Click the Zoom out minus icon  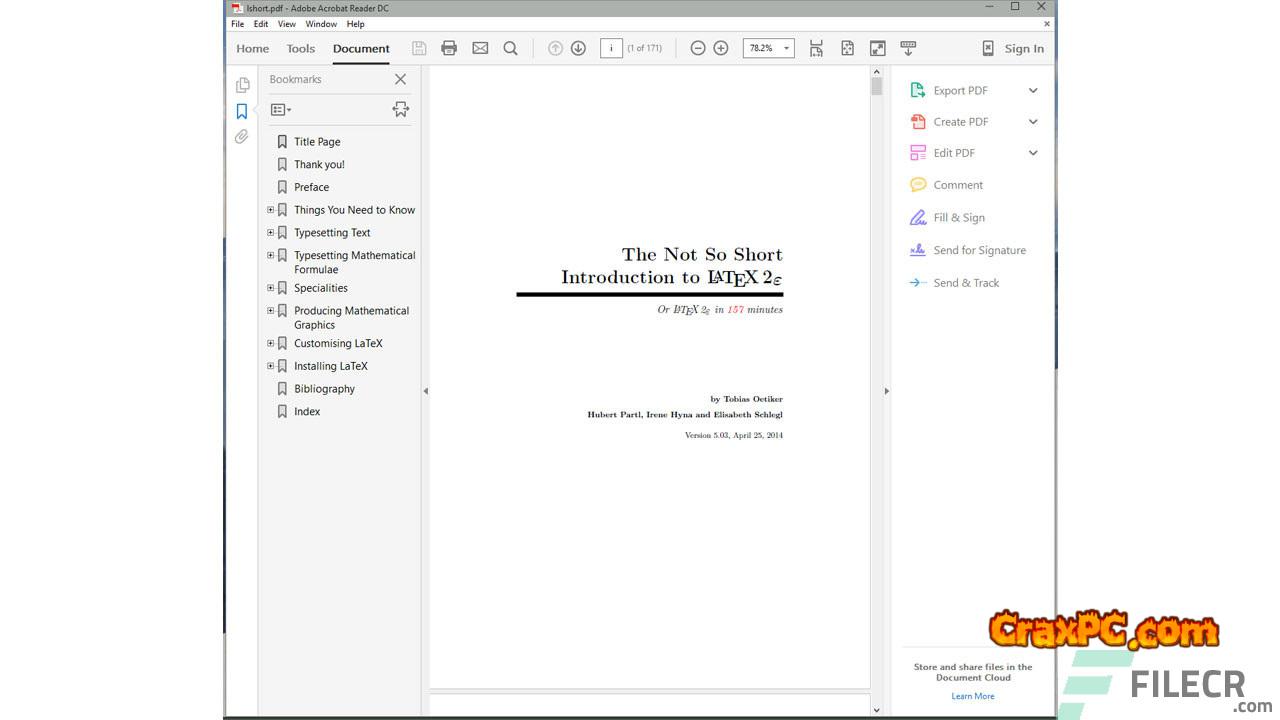698,48
